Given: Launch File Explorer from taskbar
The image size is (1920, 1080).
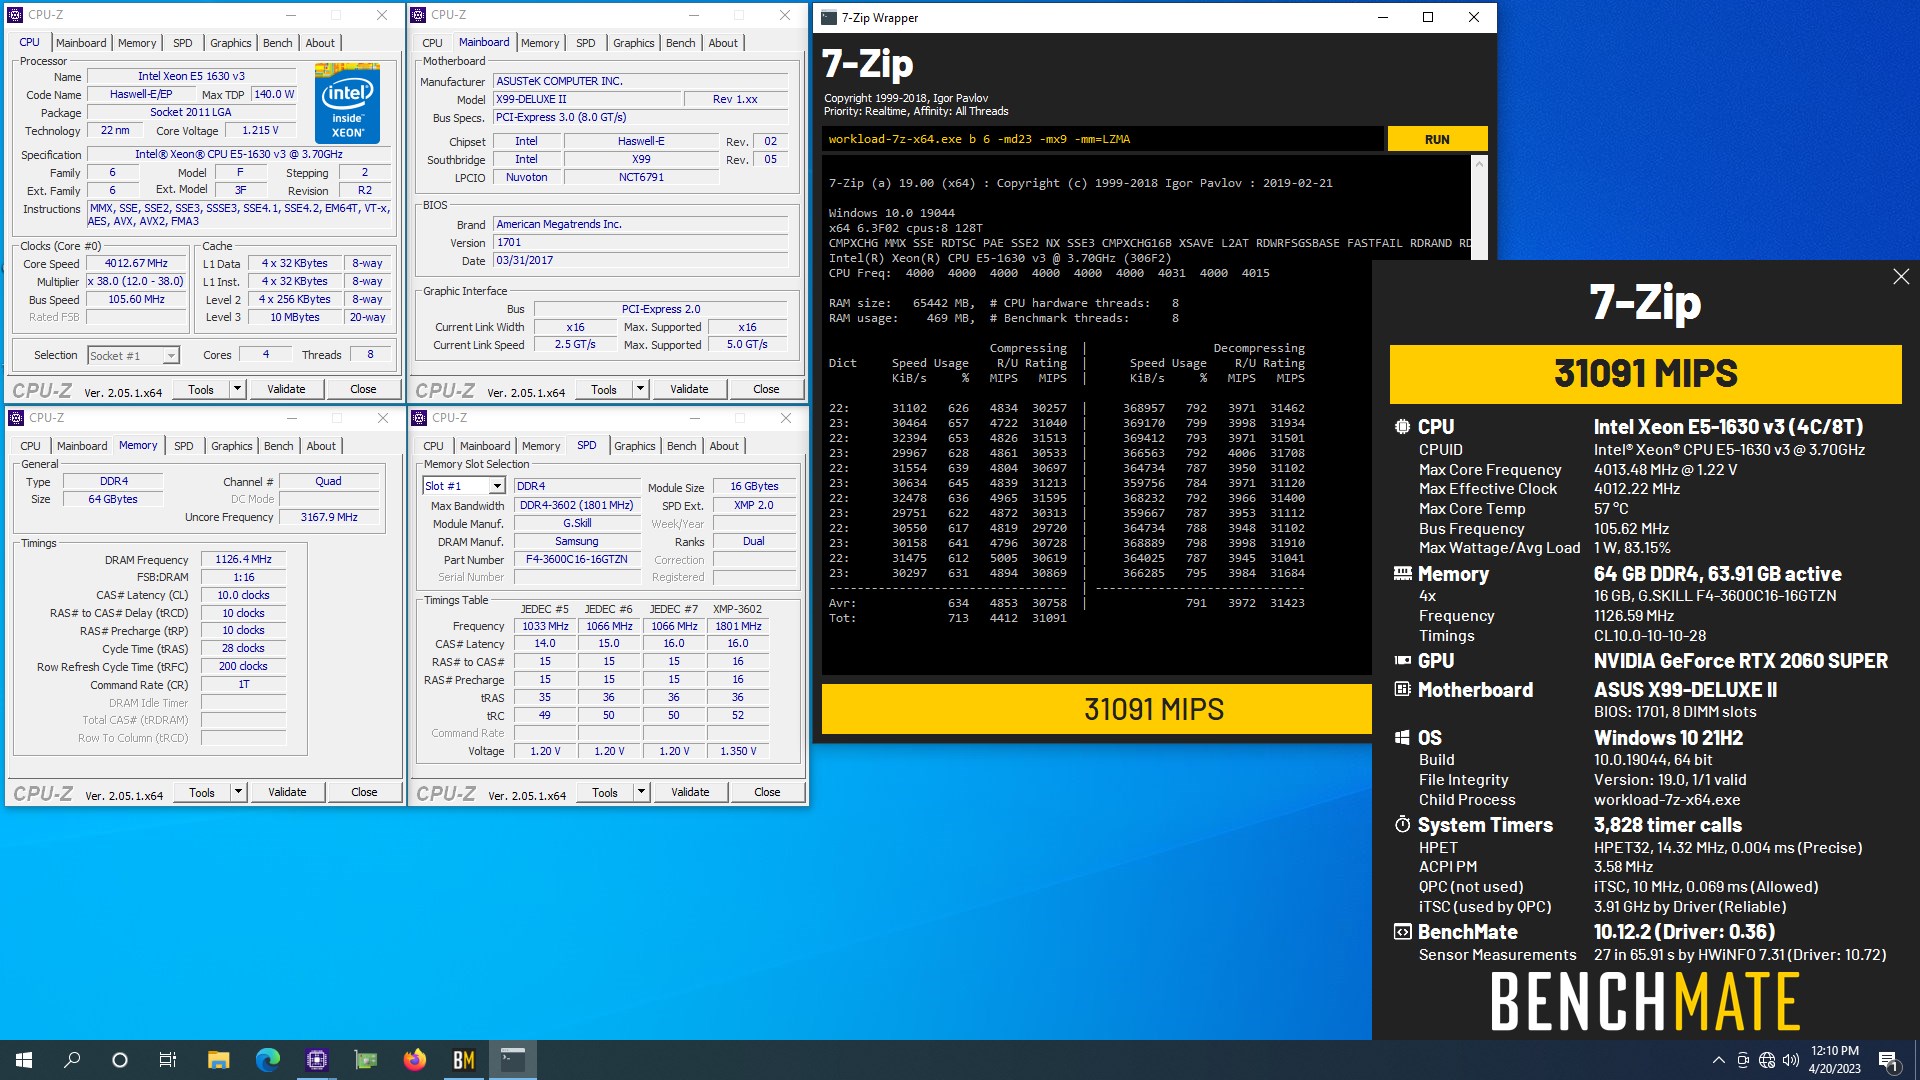Looking at the screenshot, I should pos(219,1060).
